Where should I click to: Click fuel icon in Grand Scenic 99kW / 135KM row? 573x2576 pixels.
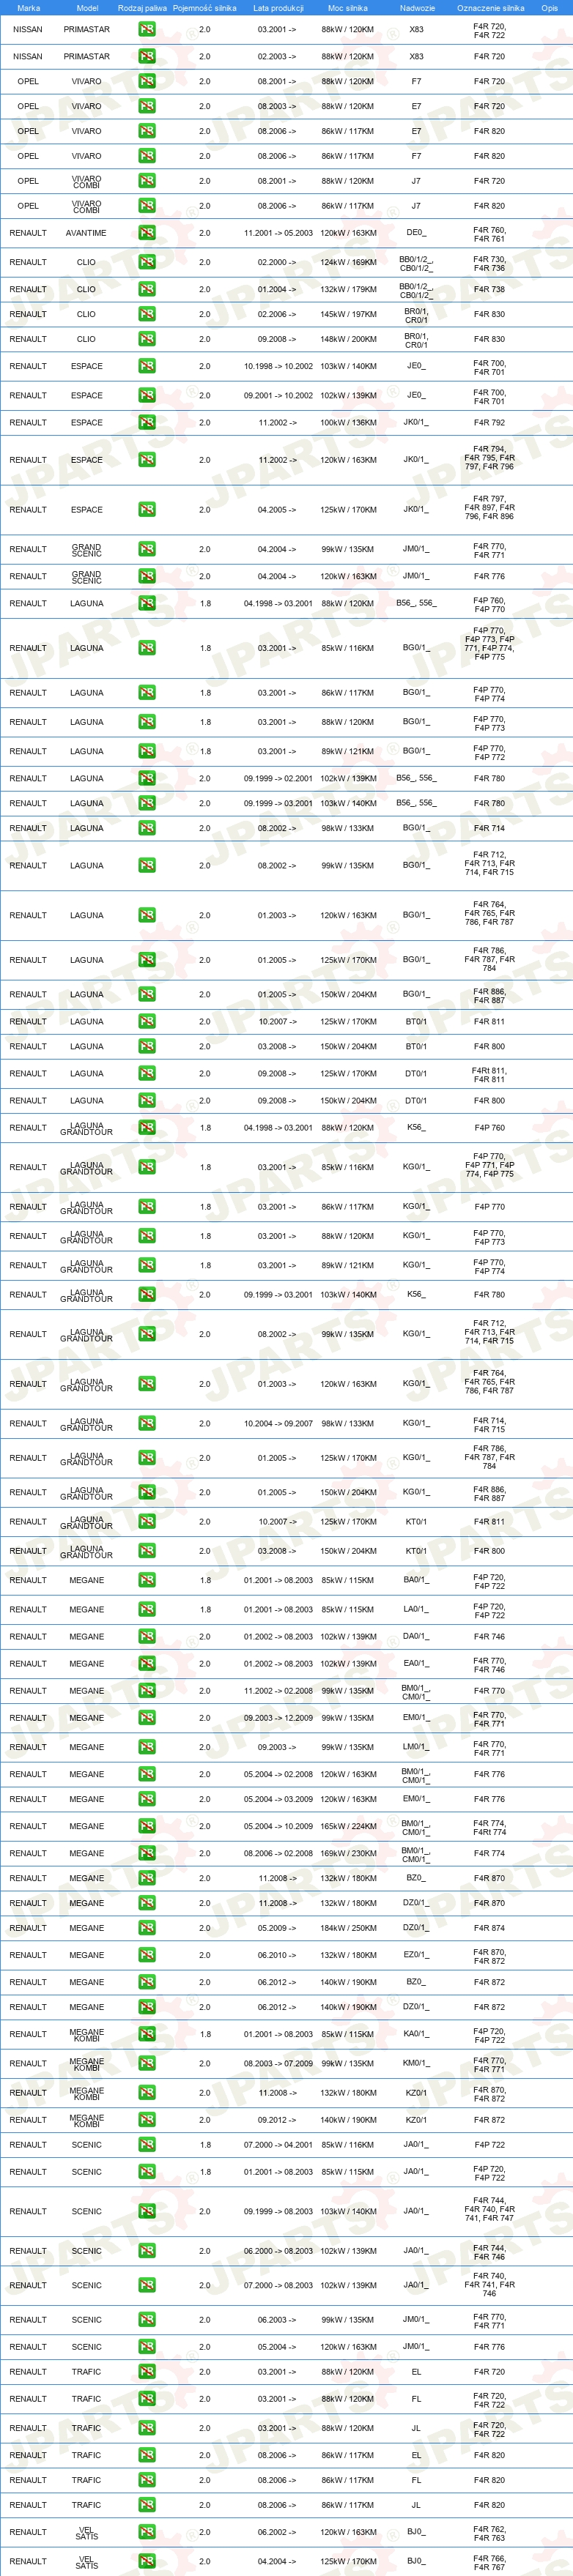pyautogui.click(x=147, y=549)
